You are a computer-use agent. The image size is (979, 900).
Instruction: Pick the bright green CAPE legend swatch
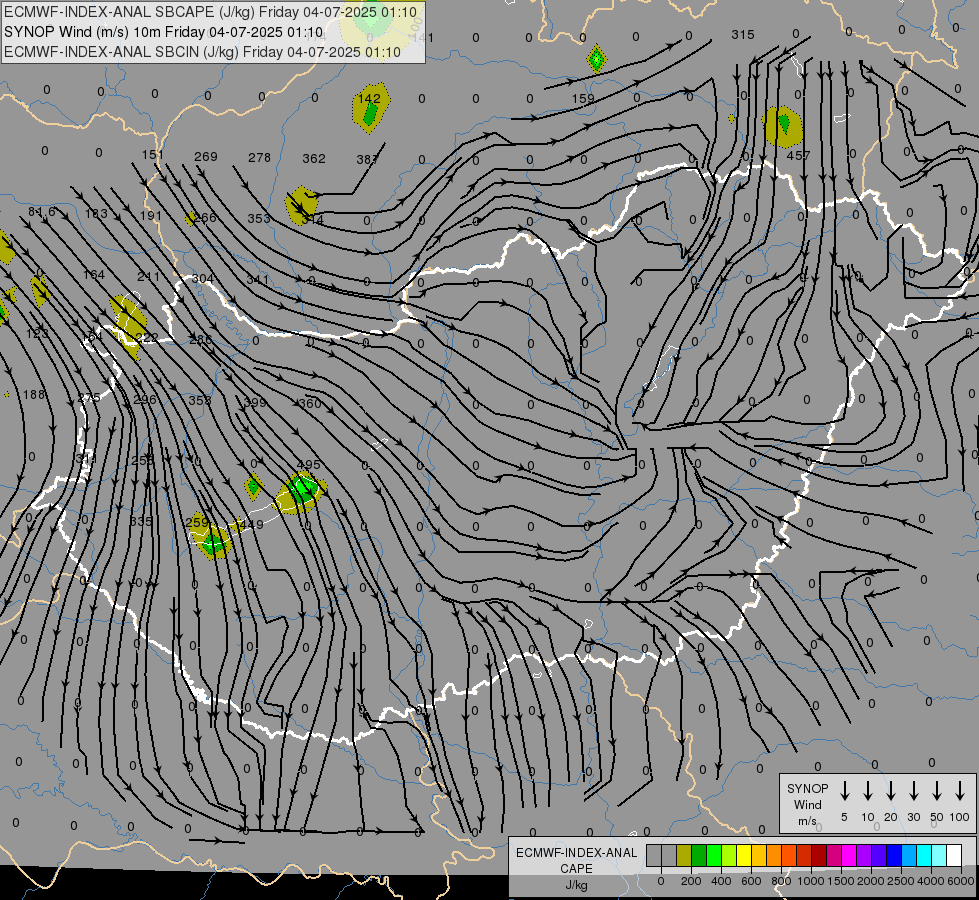pos(714,856)
